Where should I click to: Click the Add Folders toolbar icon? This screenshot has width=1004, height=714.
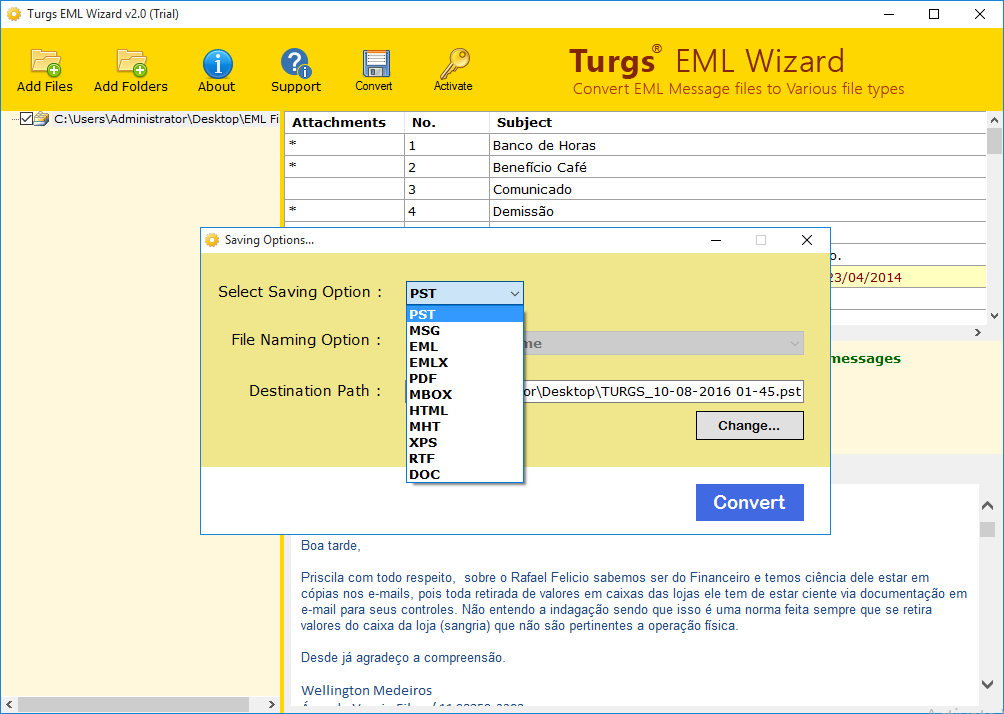[131, 62]
